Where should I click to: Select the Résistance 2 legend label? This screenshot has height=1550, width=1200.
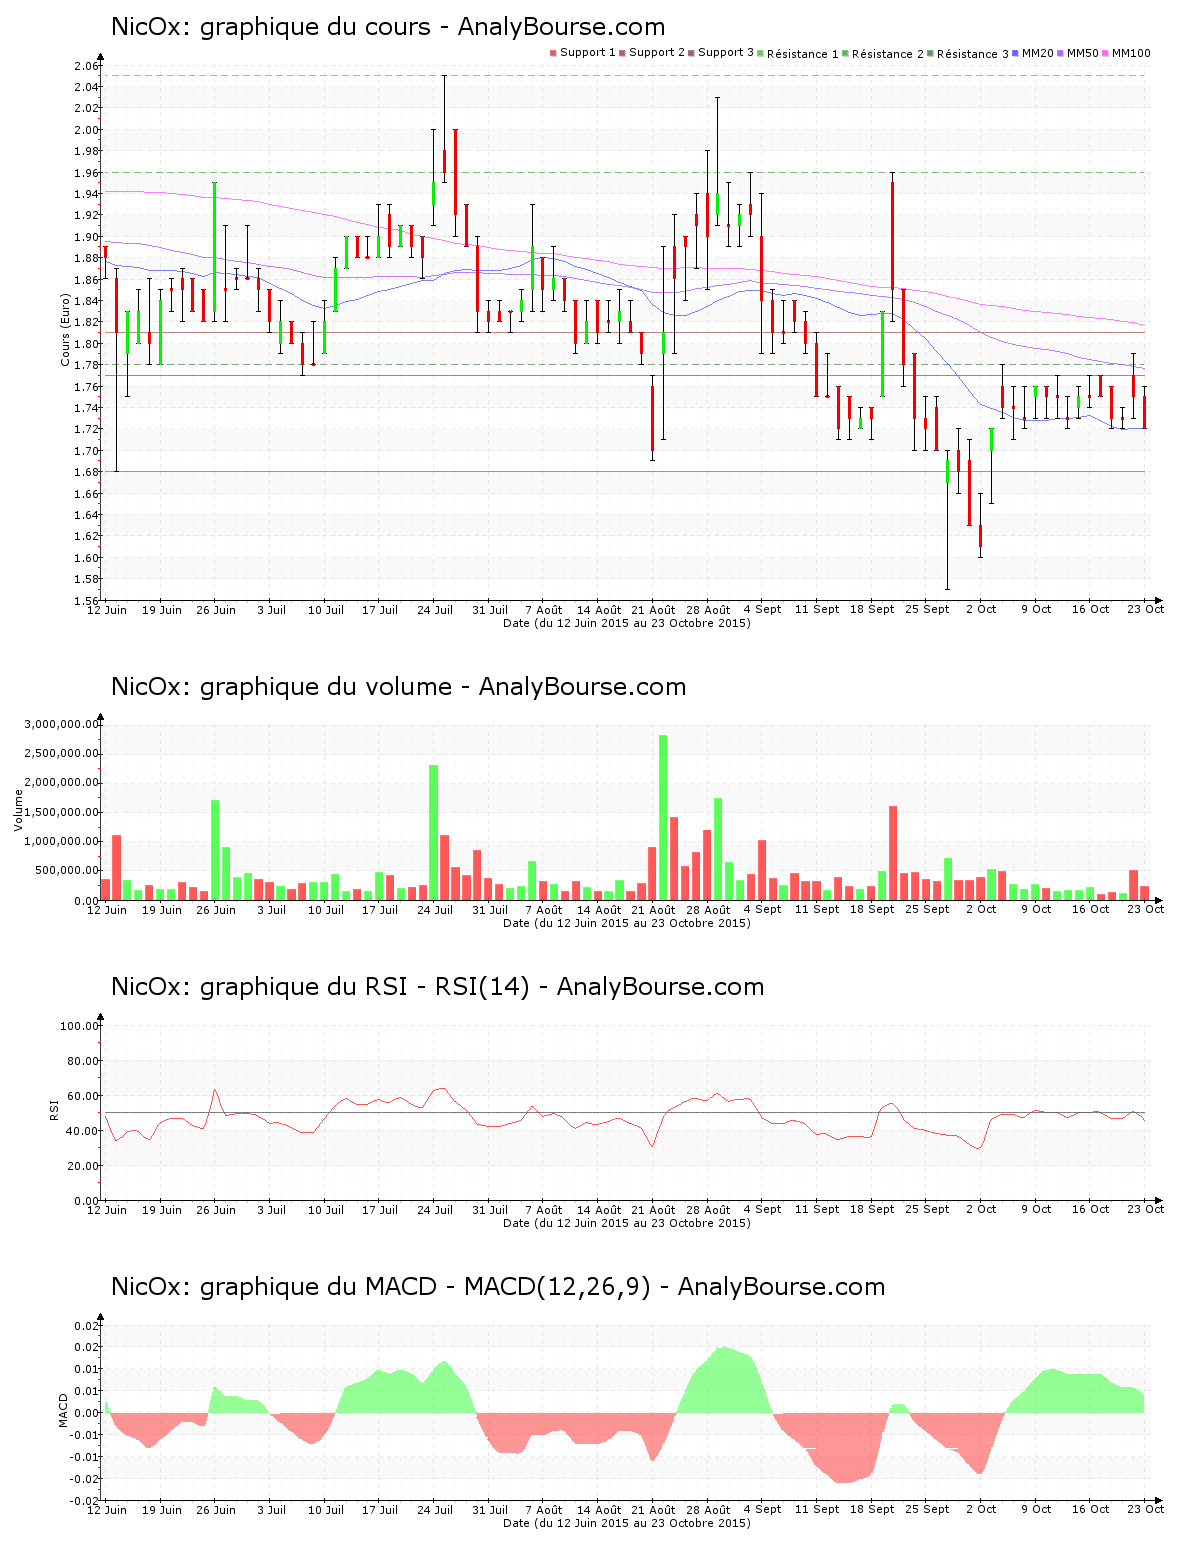coord(888,54)
